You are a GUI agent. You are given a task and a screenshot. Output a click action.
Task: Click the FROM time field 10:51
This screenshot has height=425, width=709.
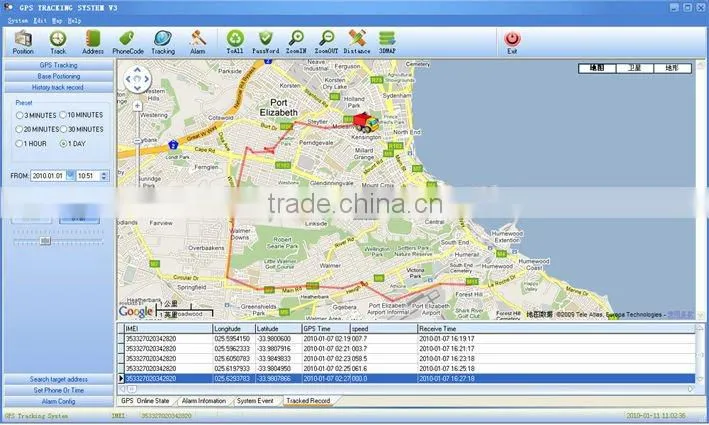[x=89, y=175]
